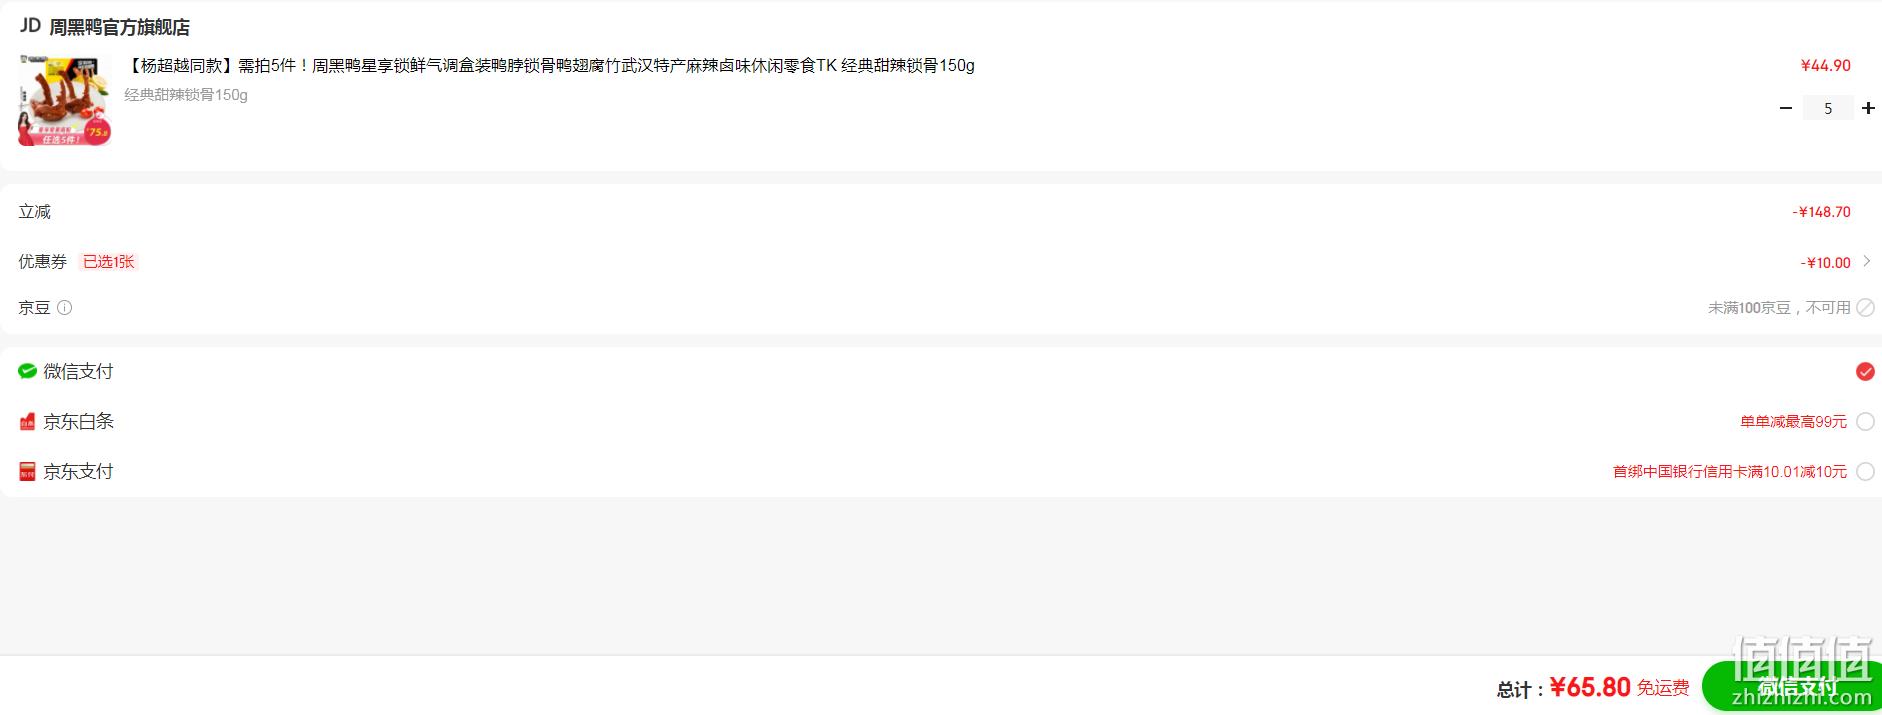This screenshot has width=1882, height=715.
Task: Increase quantity with the plus icon
Action: (x=1868, y=108)
